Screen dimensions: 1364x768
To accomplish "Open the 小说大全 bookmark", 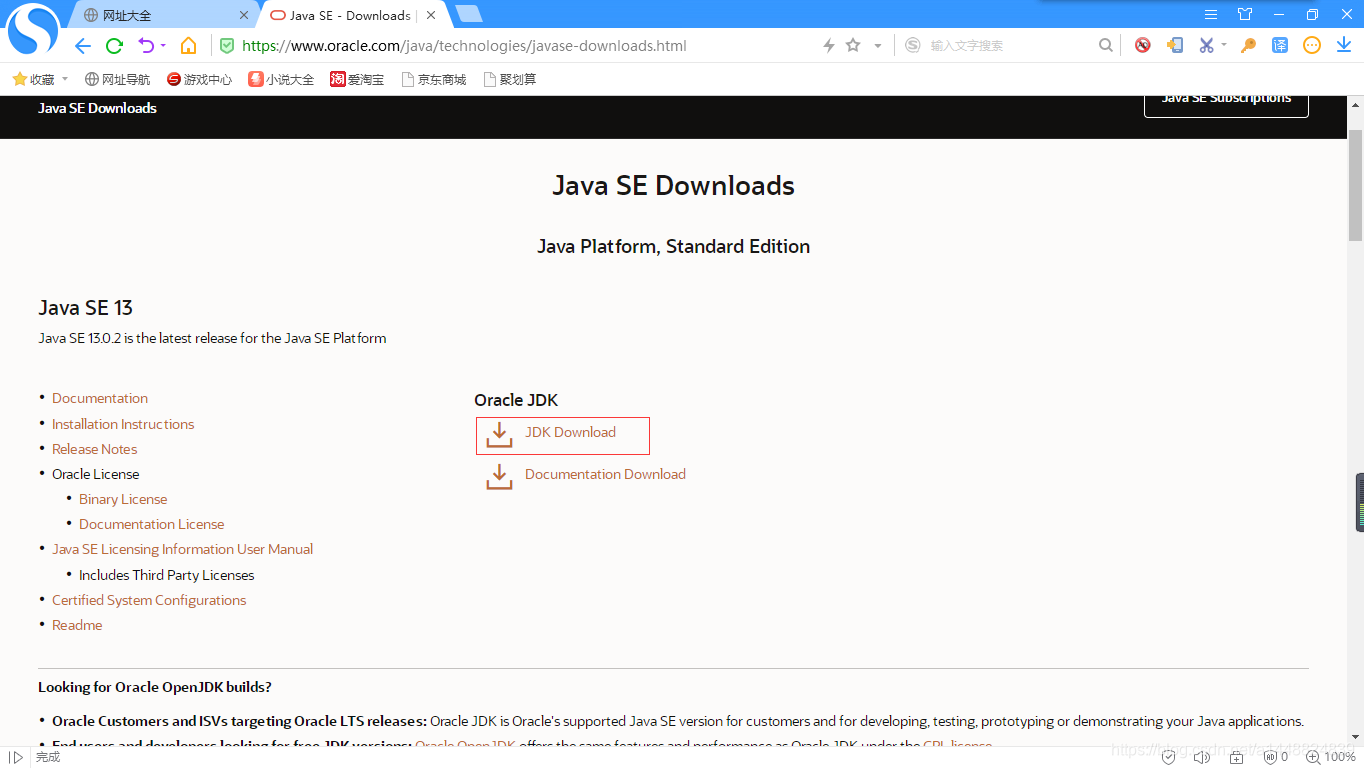I will click(281, 79).
